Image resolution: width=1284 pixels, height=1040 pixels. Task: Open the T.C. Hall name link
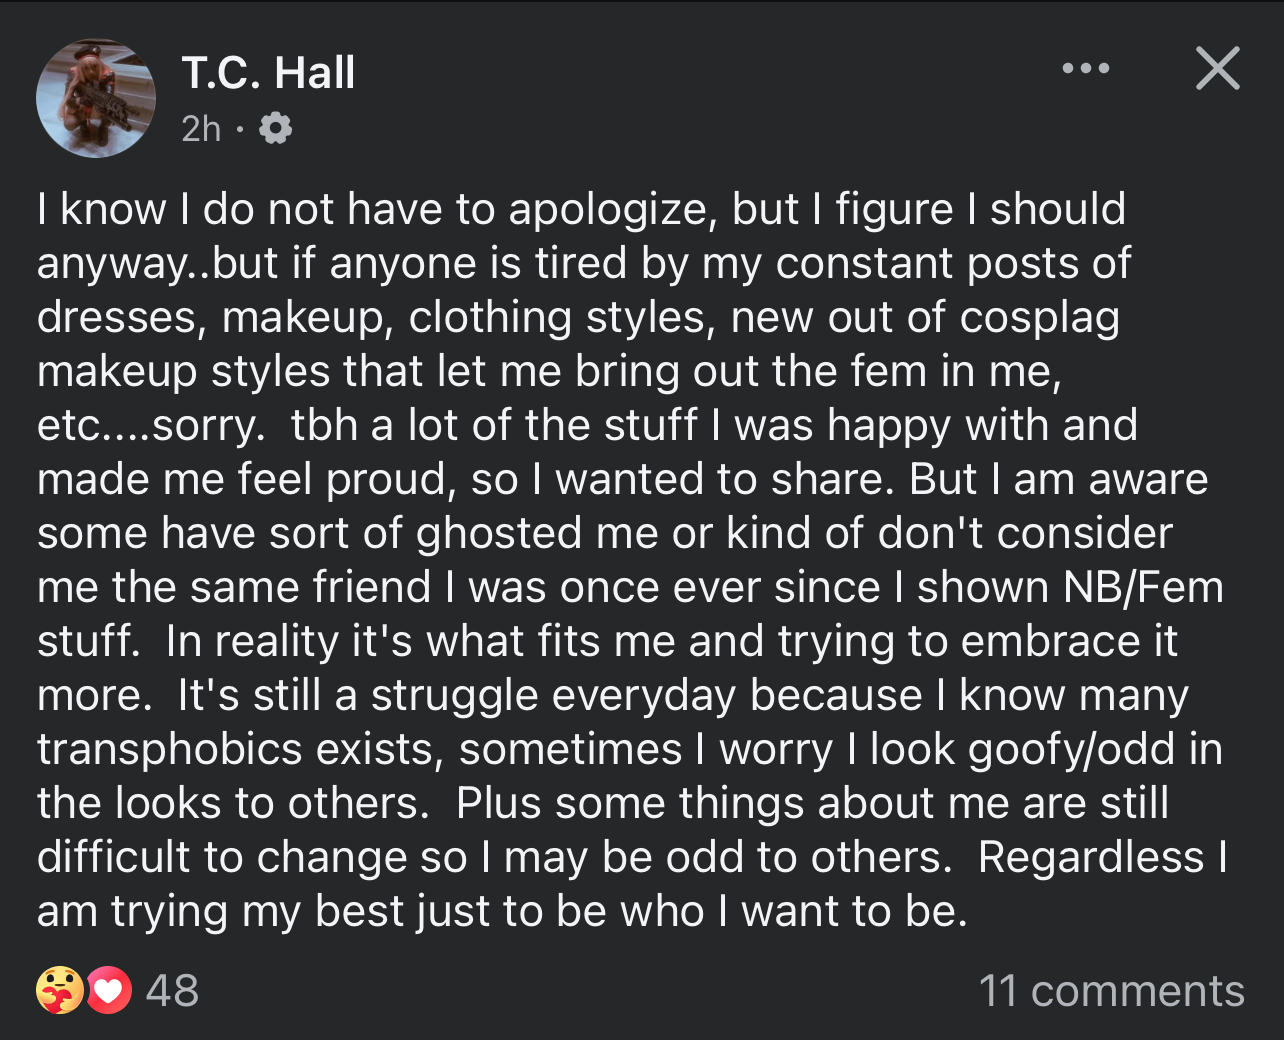(268, 72)
